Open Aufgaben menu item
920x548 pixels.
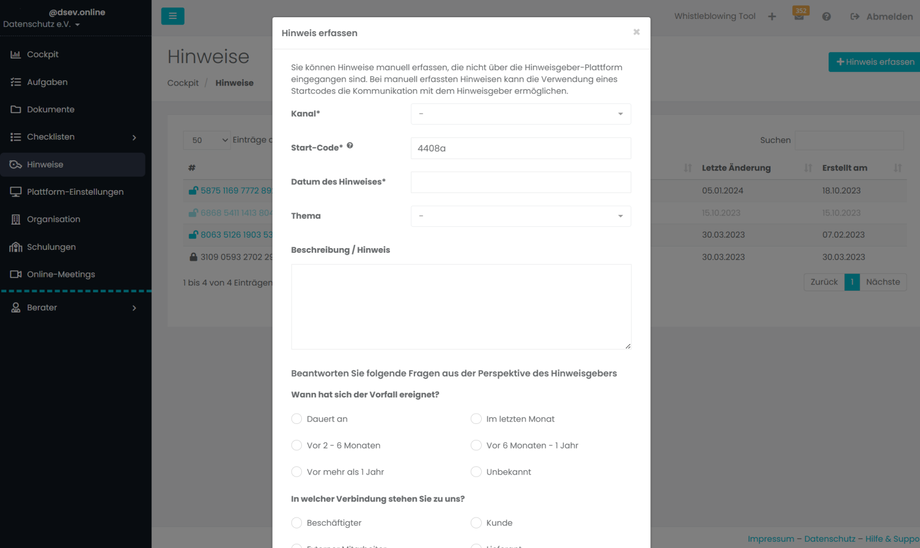[47, 82]
